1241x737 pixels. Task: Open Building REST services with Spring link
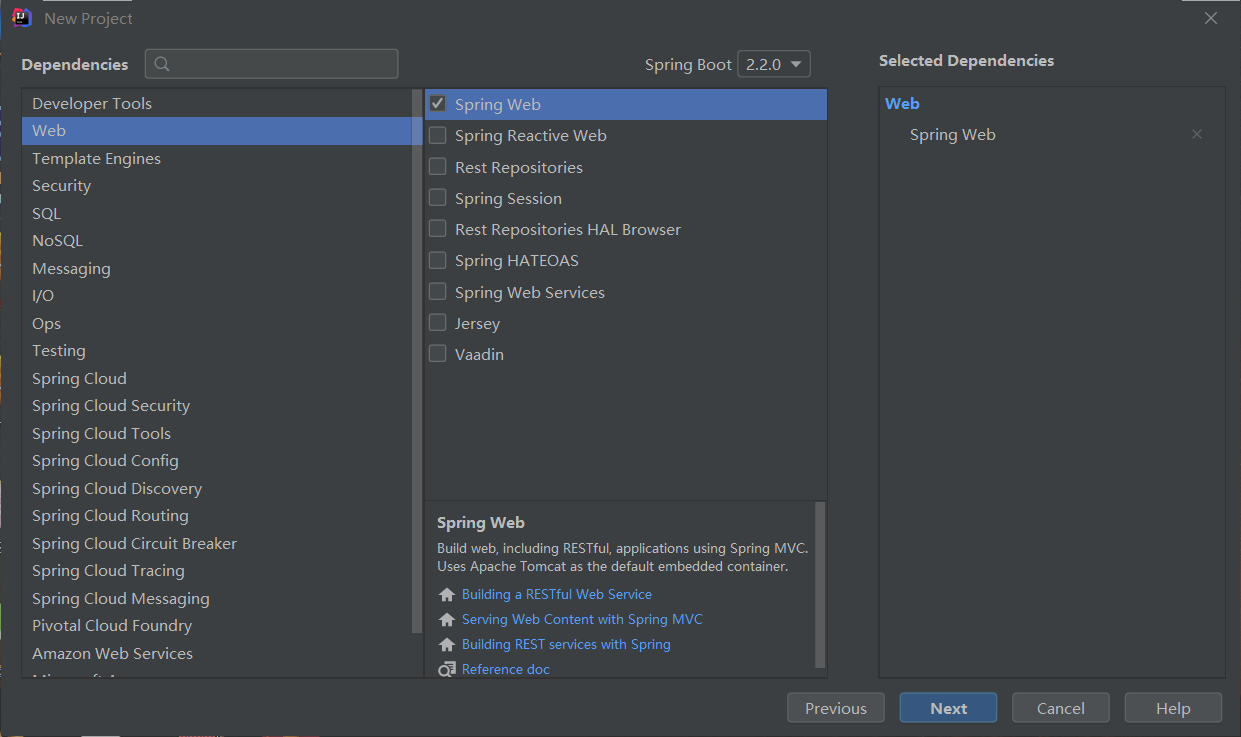(566, 644)
